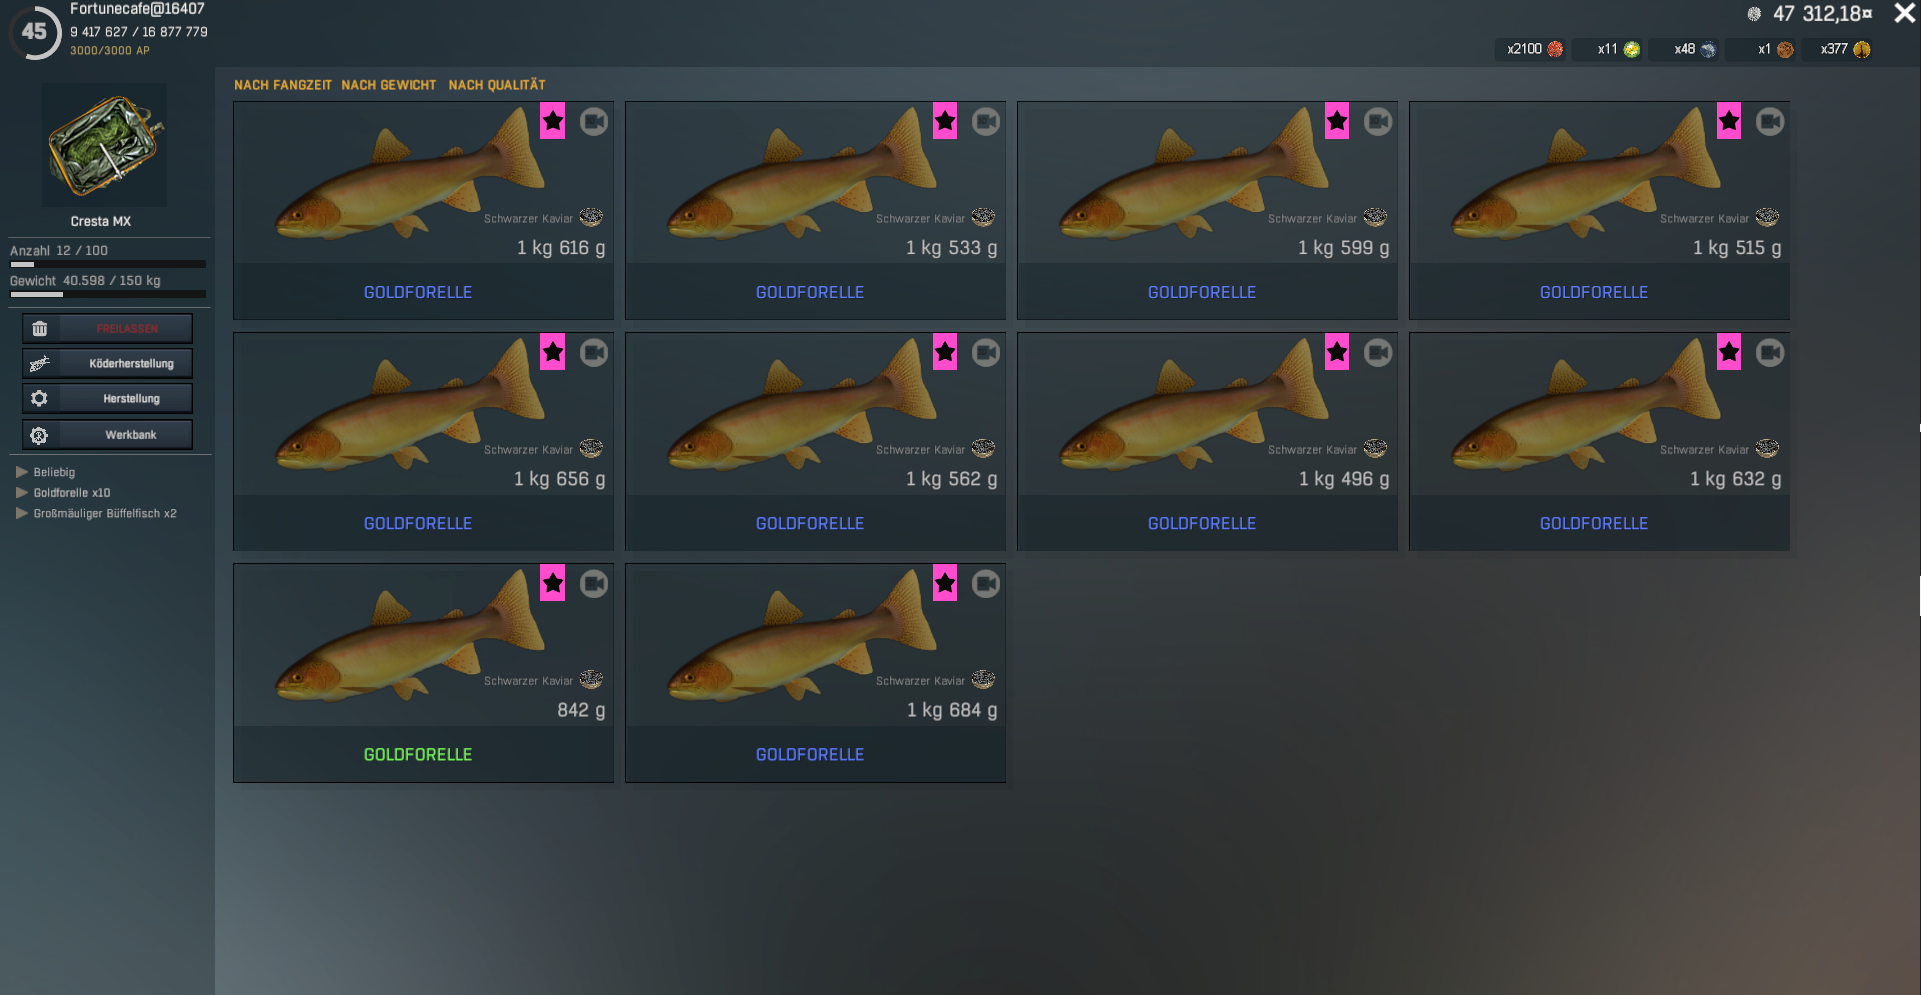Click the Werkbank button
1921x995 pixels.
tap(108, 435)
